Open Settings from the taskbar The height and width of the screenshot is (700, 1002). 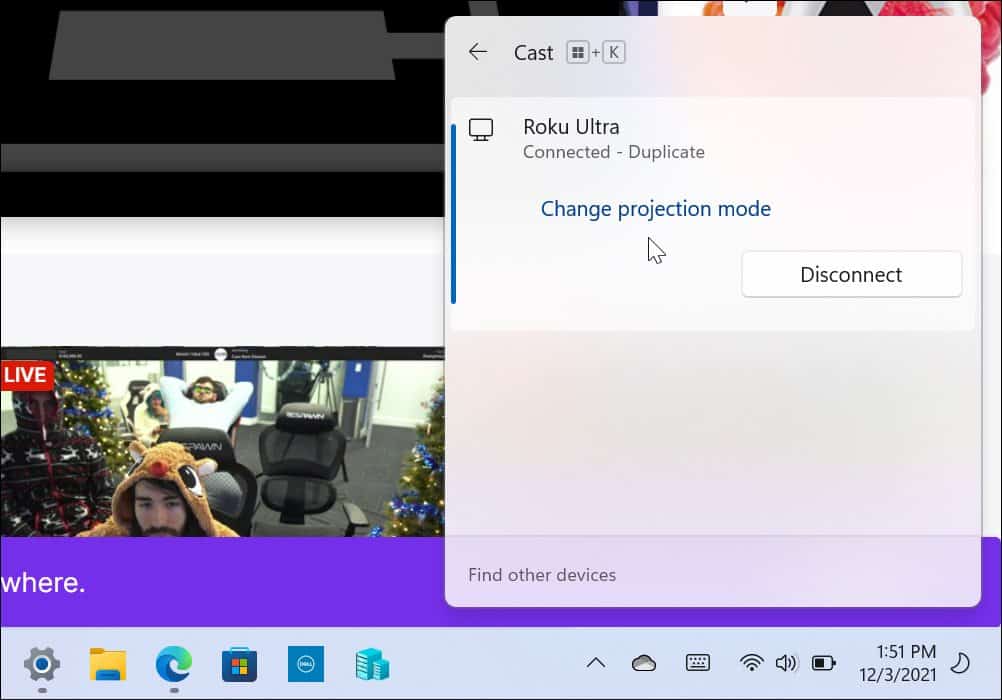tap(42, 665)
